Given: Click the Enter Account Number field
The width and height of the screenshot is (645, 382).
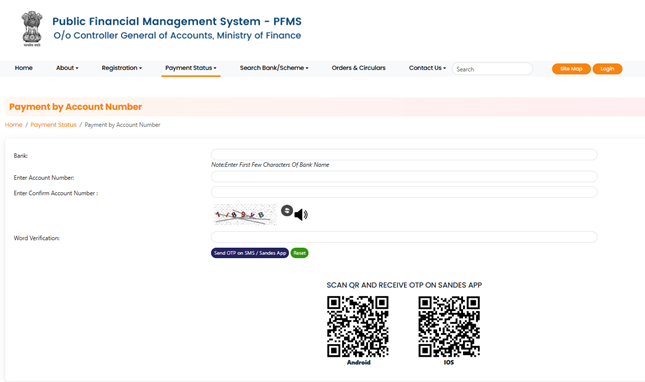Looking at the screenshot, I should (x=404, y=177).
